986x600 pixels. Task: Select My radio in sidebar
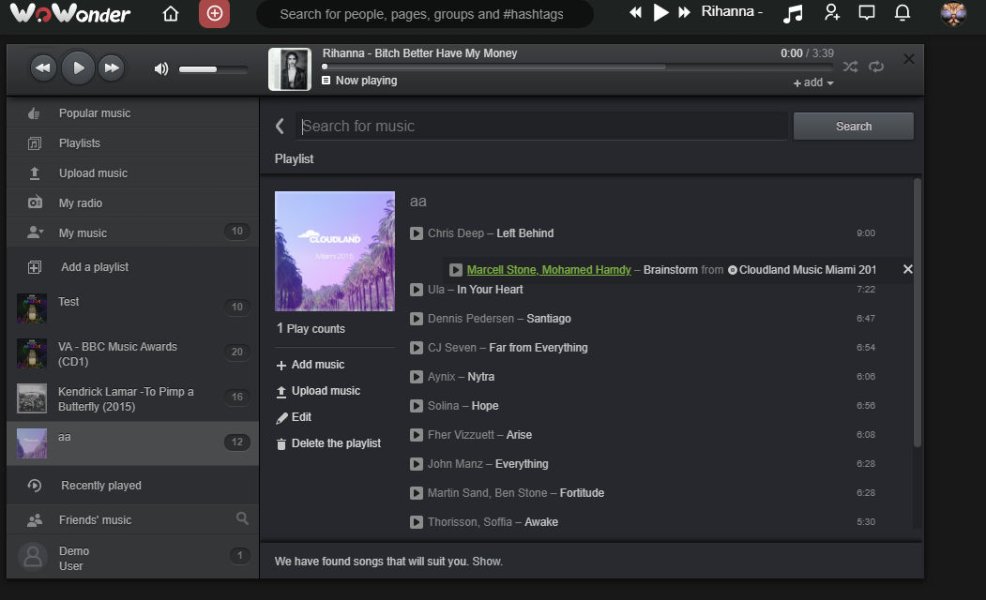click(80, 203)
